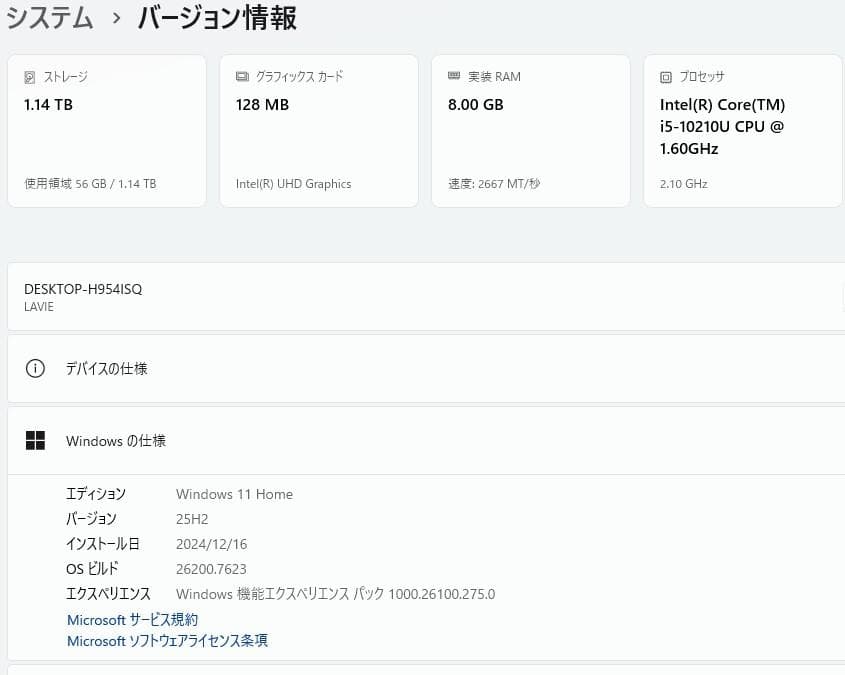Open the プロセッサ summary card
Viewport: 845px width, 675px height.
pos(743,130)
